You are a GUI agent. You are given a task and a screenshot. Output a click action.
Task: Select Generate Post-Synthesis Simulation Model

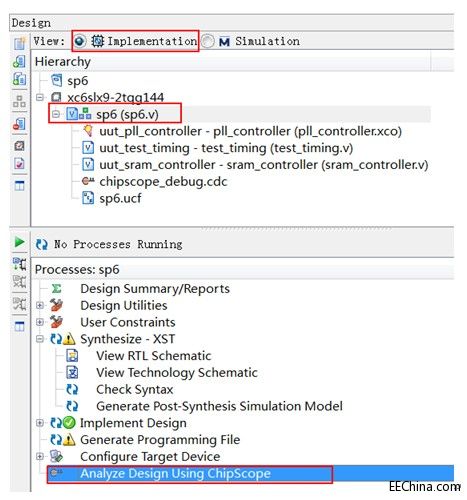[x=219, y=406]
